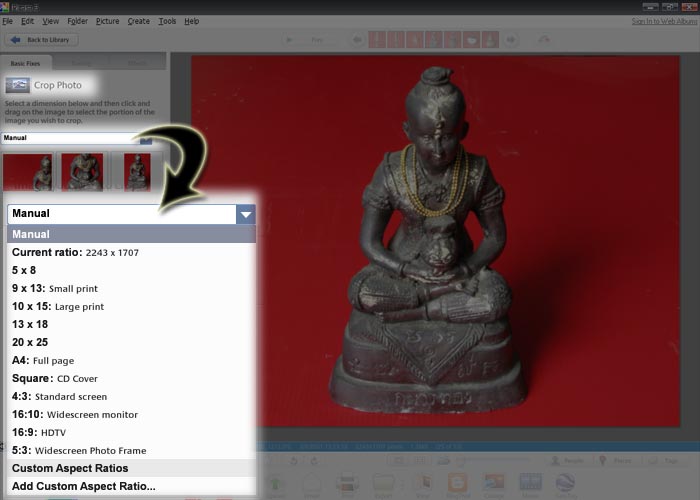
Task: Go to next photo using right filmstrip arrow
Action: tap(511, 40)
